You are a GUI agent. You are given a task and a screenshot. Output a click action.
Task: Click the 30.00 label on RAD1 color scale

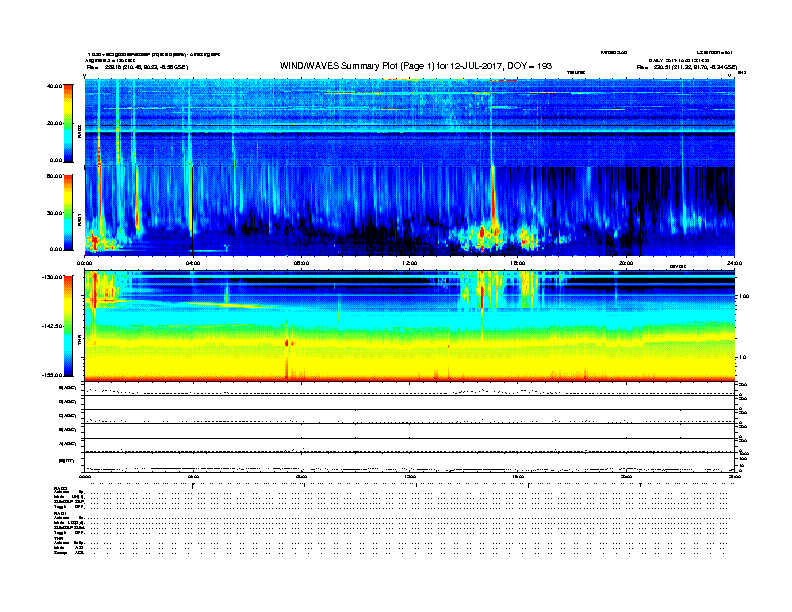pos(54,213)
